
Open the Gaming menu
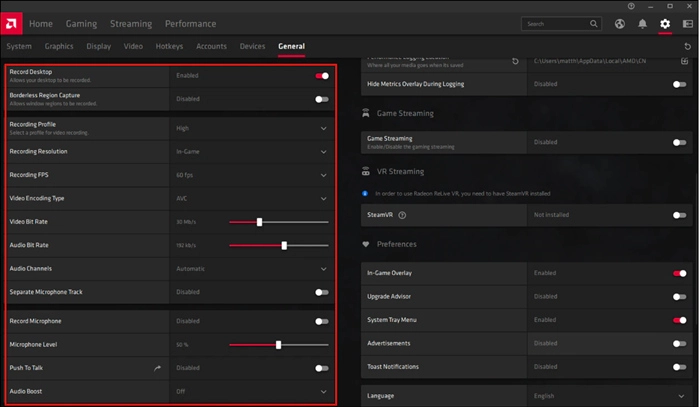81,23
